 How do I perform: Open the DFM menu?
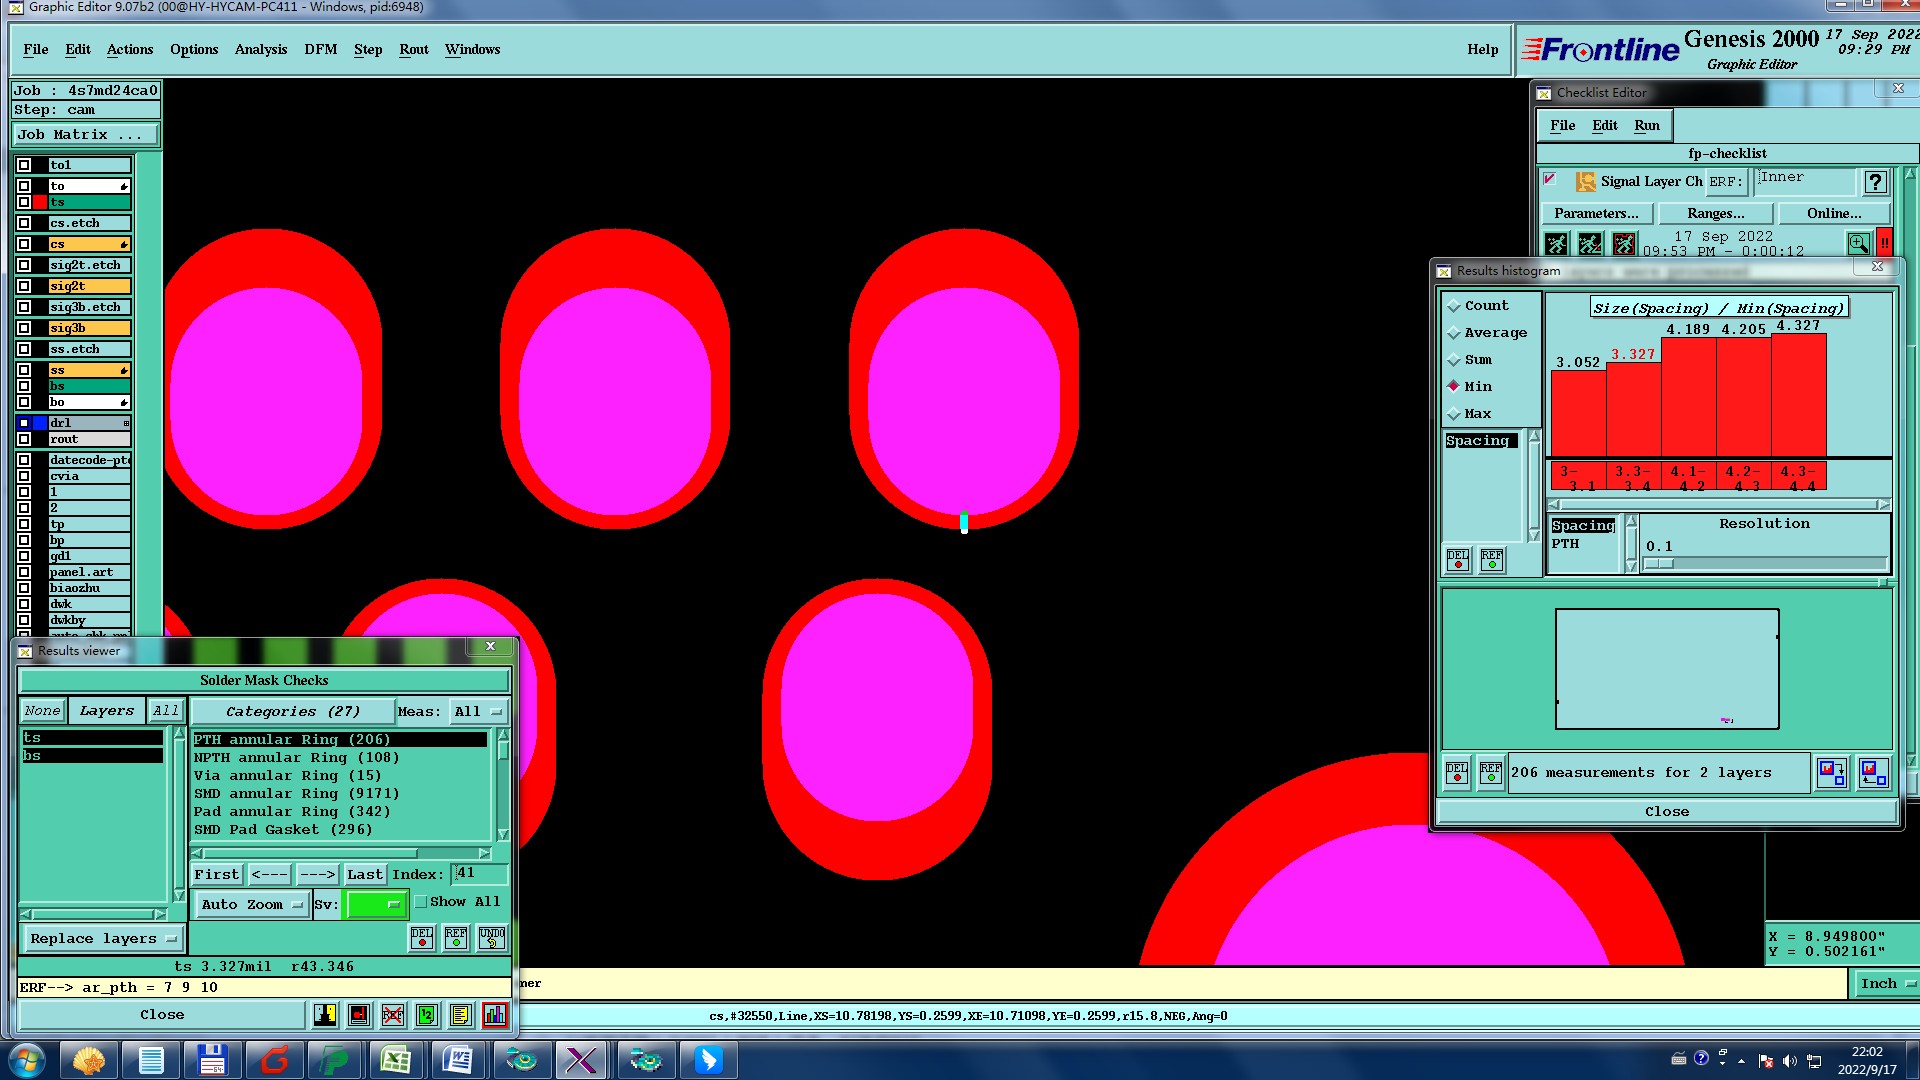(320, 49)
